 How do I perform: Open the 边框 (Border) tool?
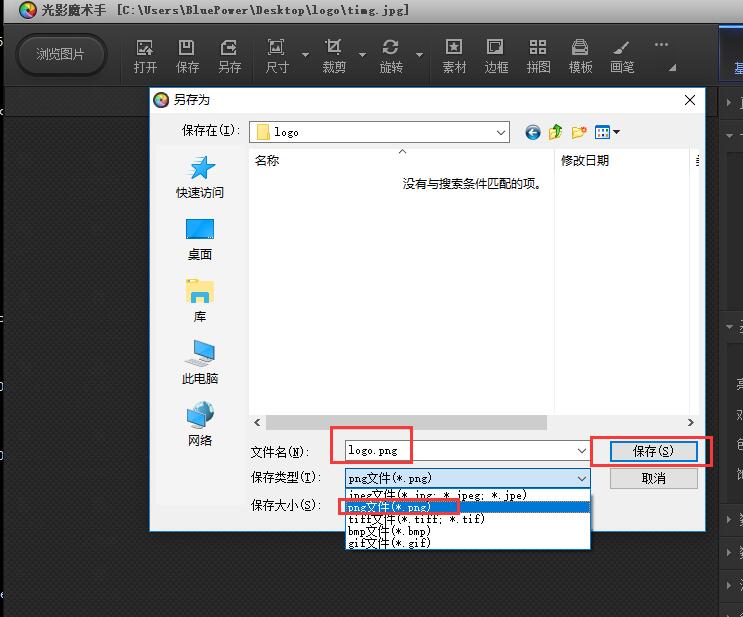click(496, 56)
